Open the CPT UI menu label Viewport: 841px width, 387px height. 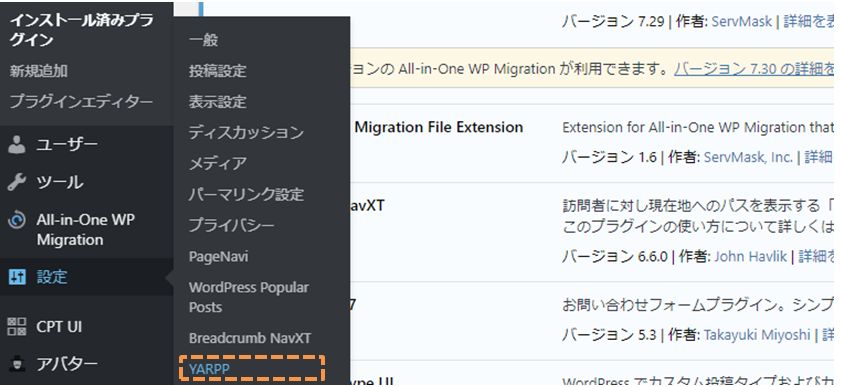click(x=59, y=326)
